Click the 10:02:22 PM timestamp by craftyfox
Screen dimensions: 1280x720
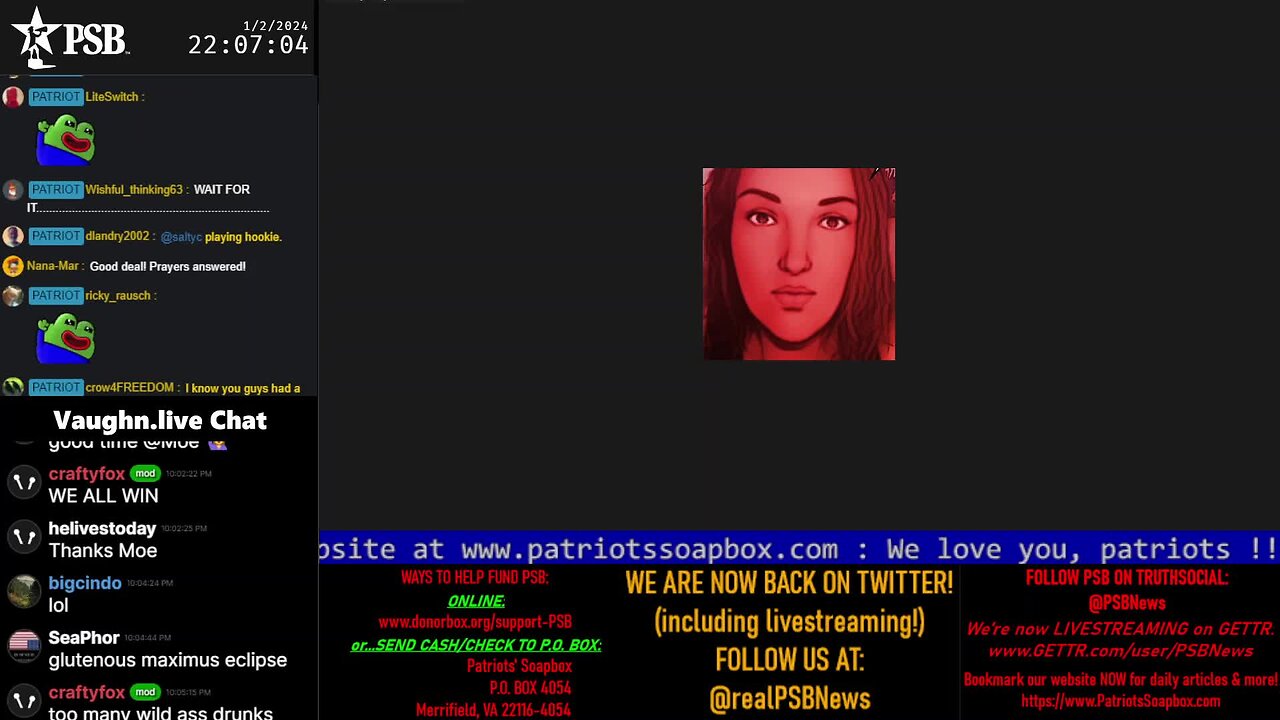[x=189, y=473]
